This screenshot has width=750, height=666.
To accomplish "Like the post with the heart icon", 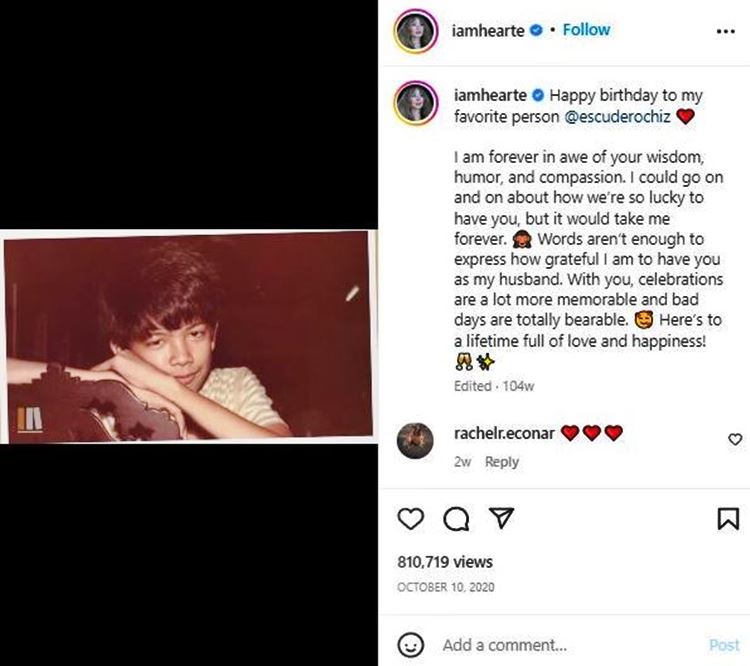I will click(x=411, y=518).
